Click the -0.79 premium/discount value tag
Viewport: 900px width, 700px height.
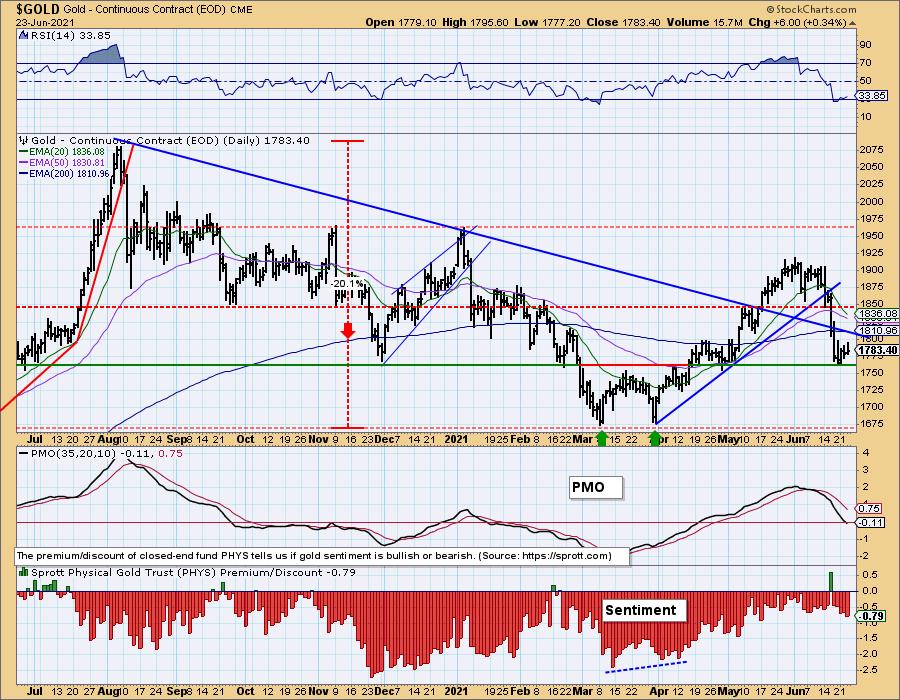(x=871, y=616)
